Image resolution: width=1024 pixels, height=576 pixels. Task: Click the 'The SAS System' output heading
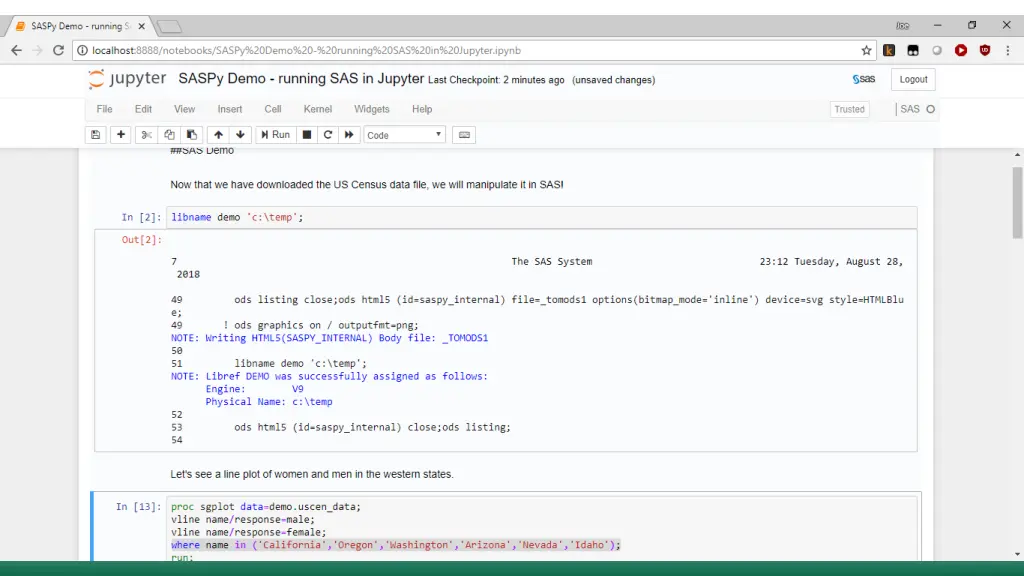coord(552,261)
